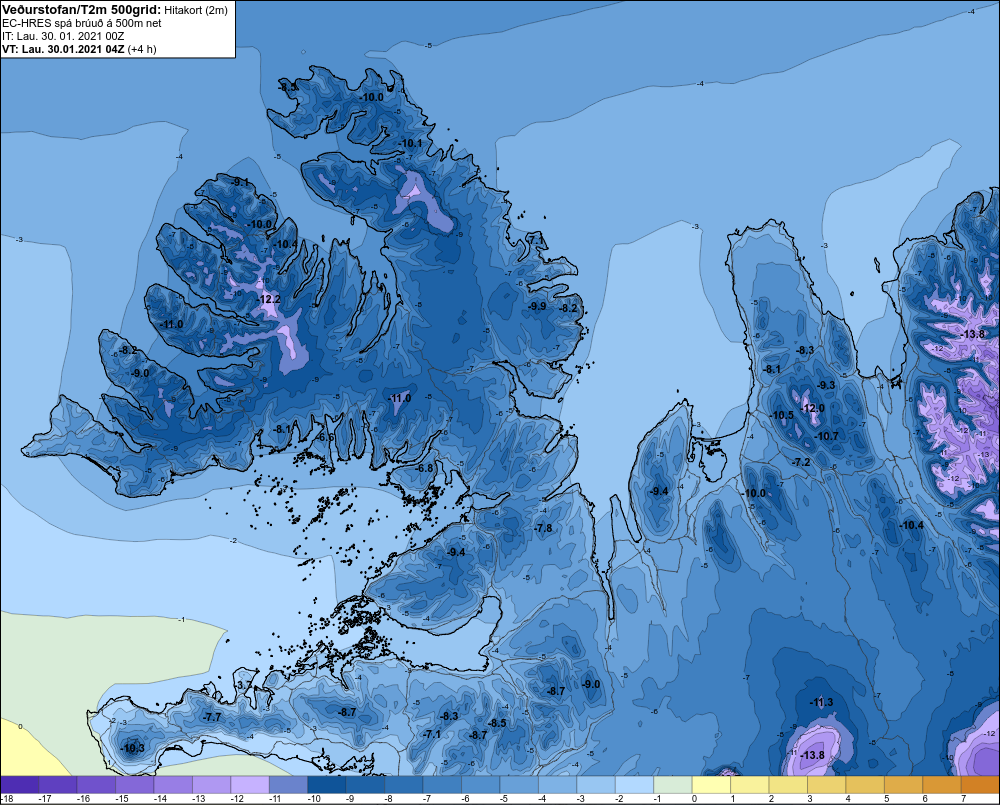This screenshot has width=1000, height=805.
Task: Click the -12.0 temperature label
Action: [813, 408]
